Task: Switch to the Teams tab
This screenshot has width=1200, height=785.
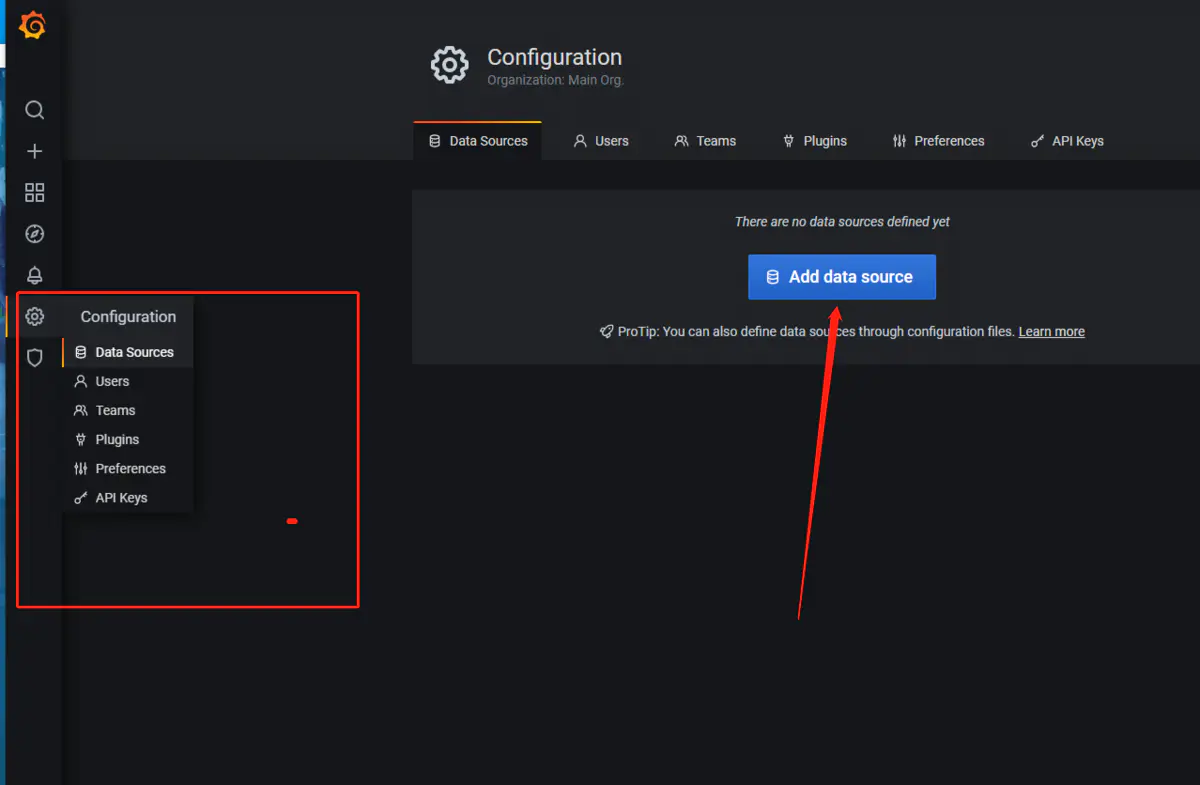Action: point(705,141)
